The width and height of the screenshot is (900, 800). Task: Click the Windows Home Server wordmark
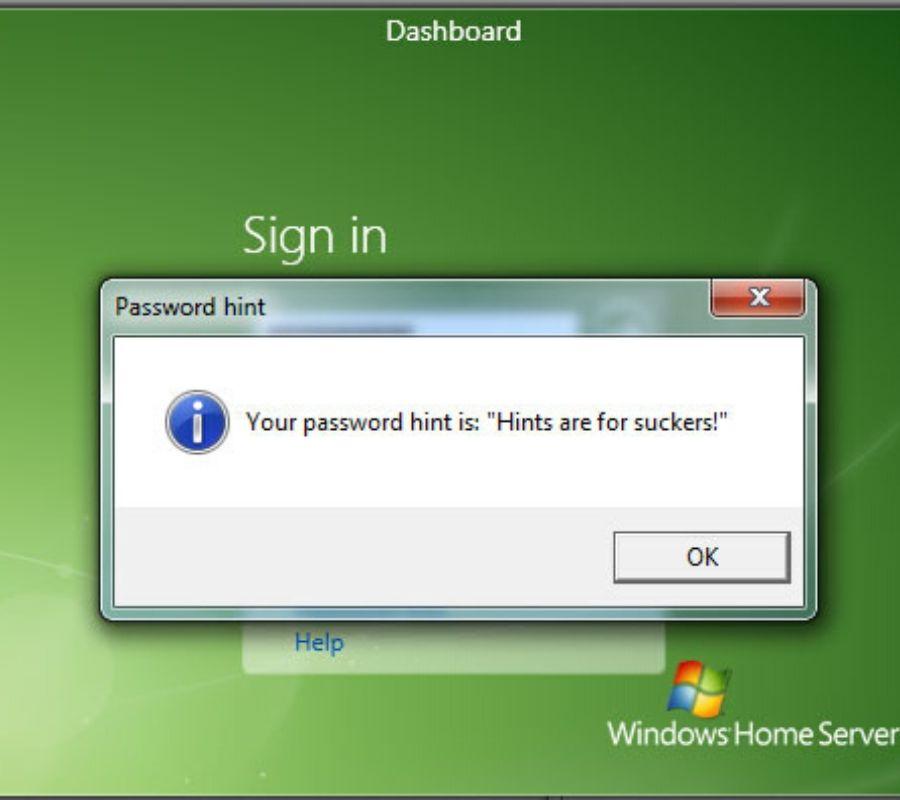click(753, 734)
